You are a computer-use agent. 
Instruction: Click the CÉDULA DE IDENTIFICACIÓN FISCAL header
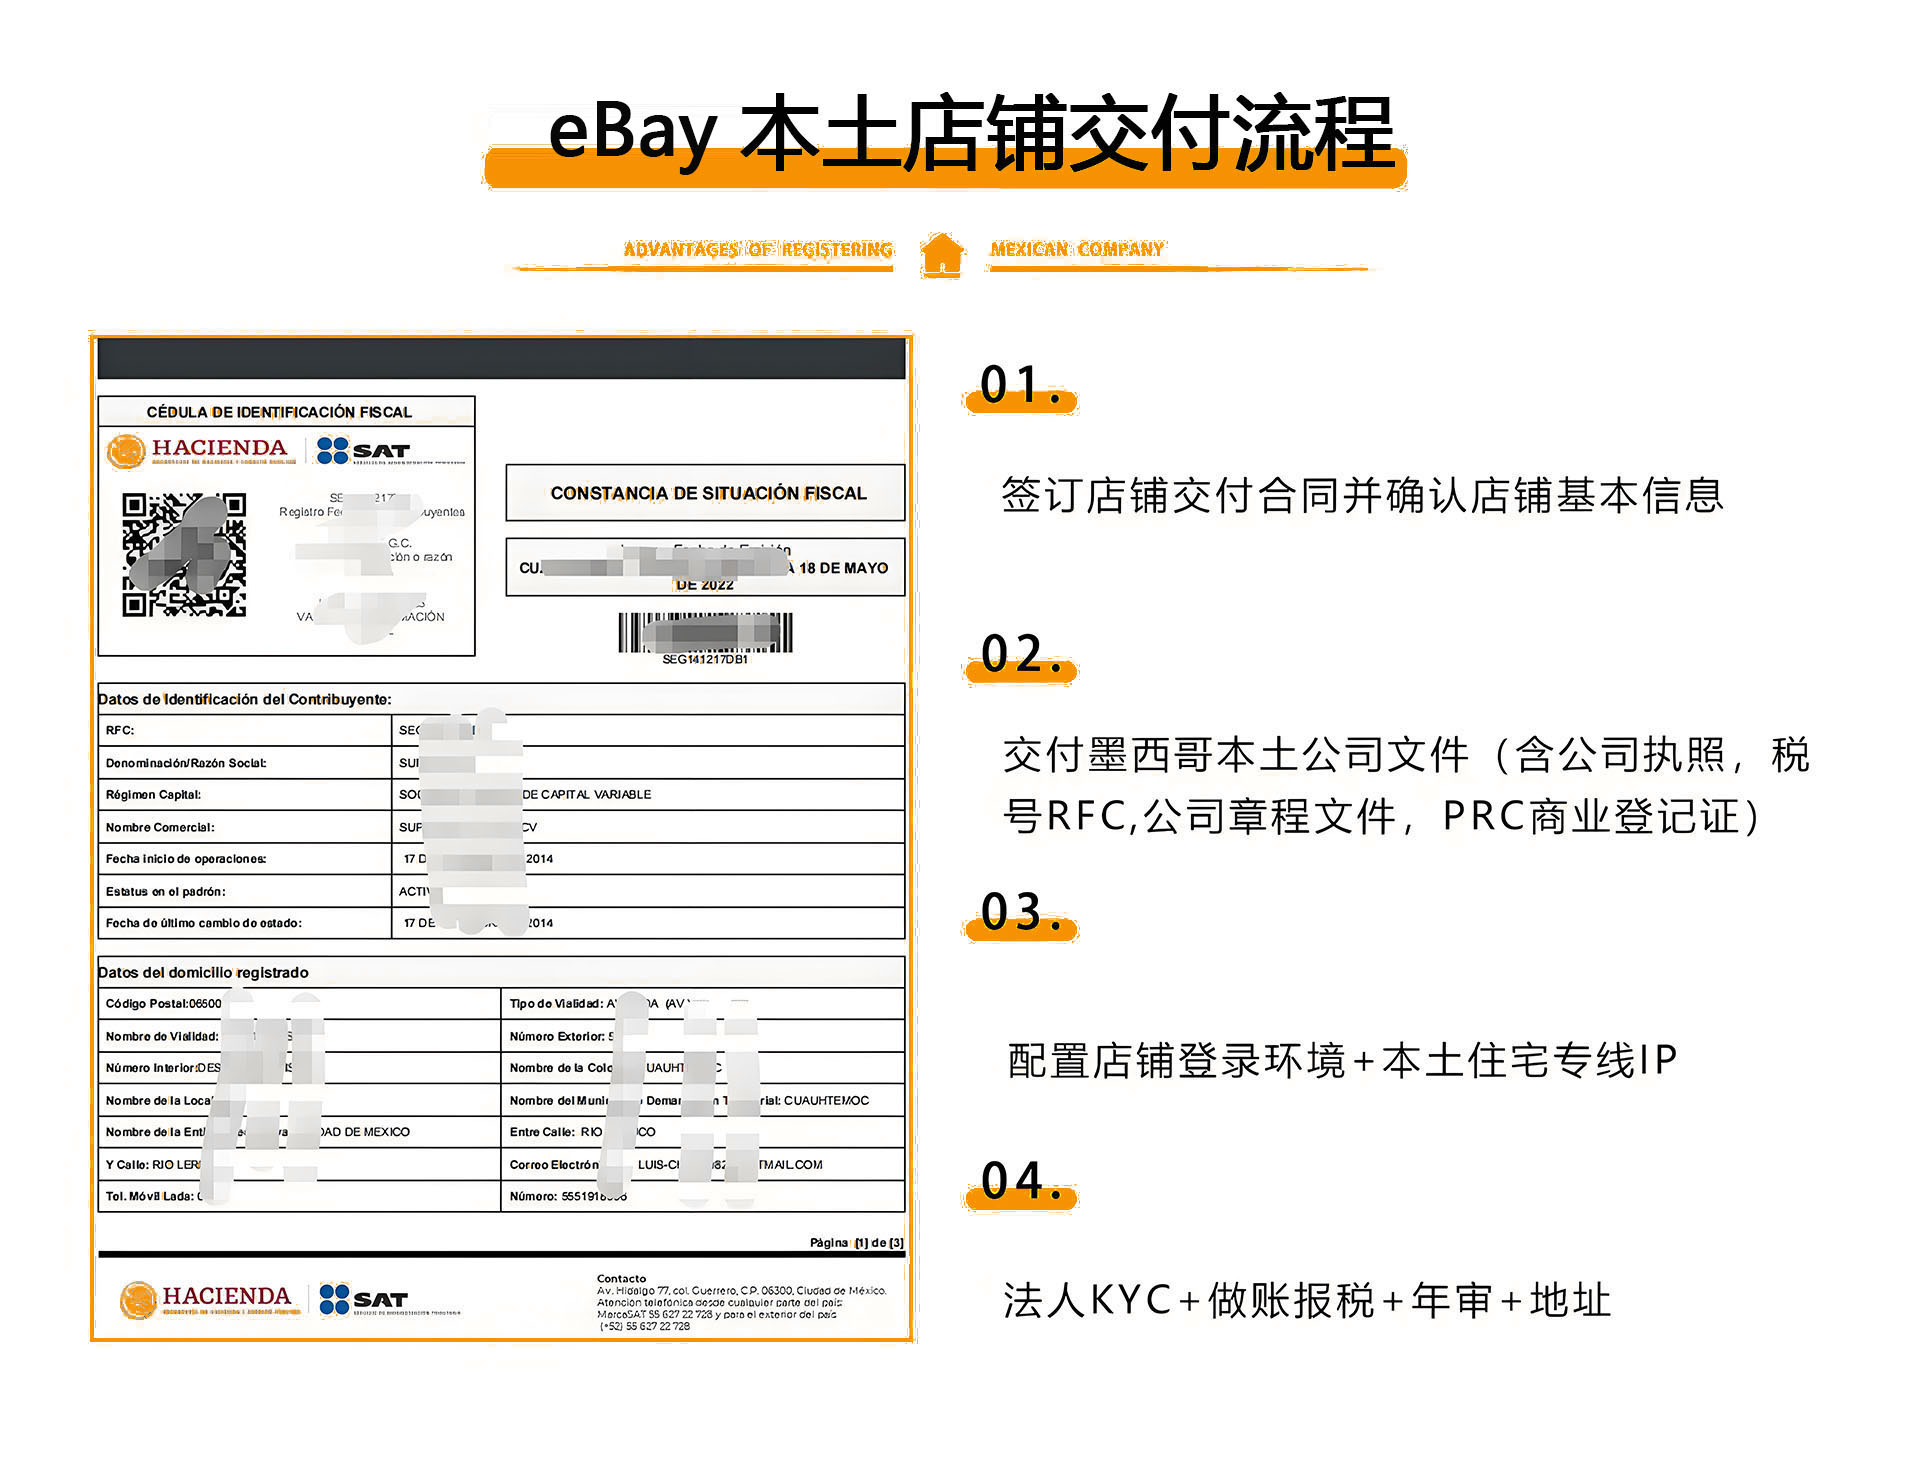[x=279, y=412]
